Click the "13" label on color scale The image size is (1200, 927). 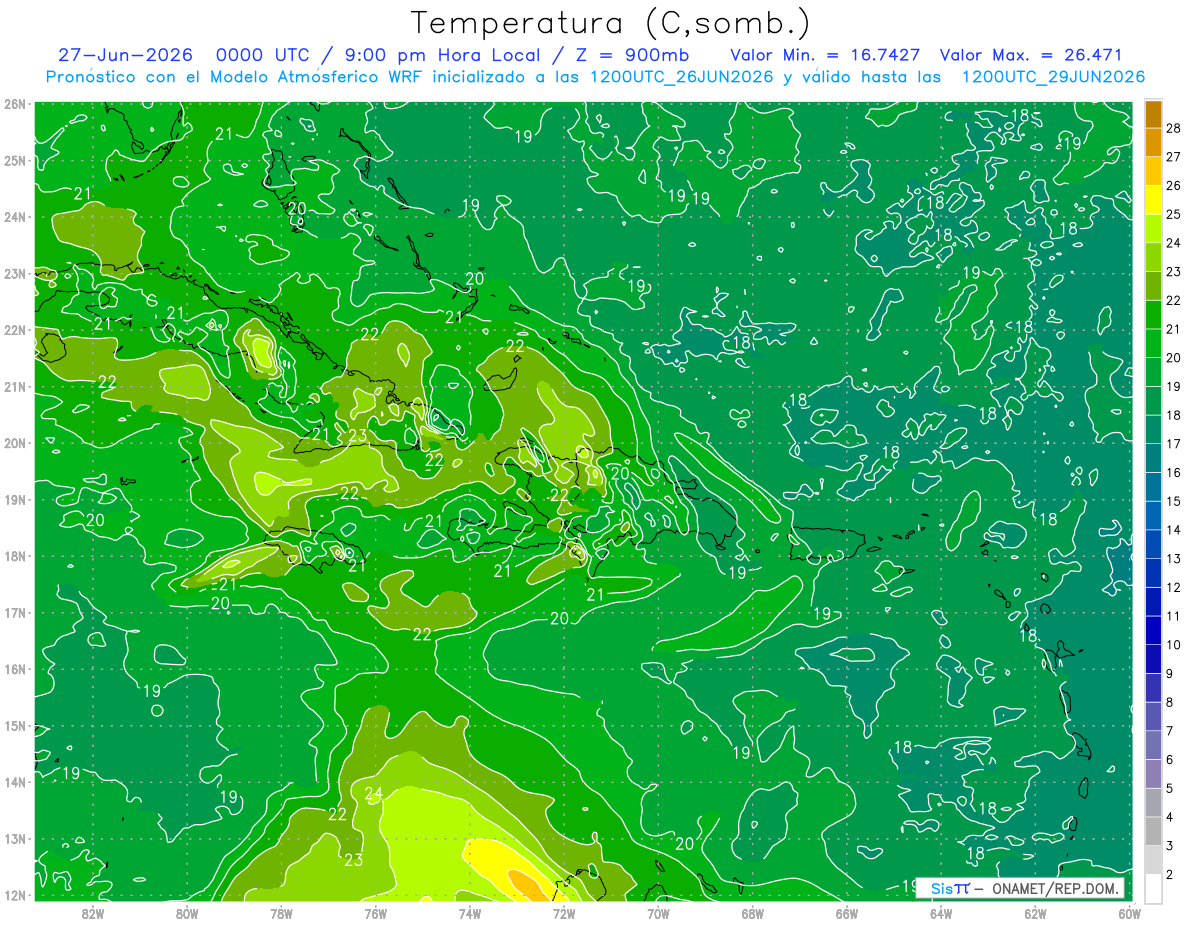coord(1173,558)
